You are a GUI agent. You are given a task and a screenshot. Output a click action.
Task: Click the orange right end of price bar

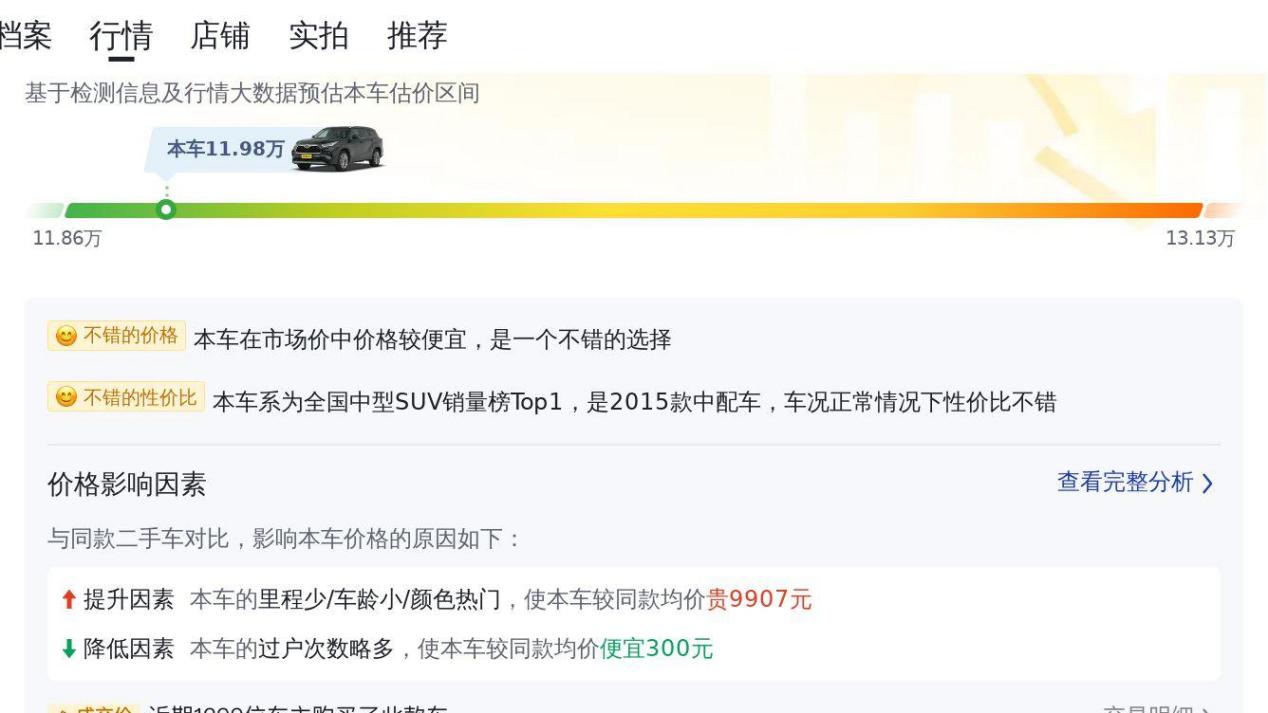pyautogui.click(x=1180, y=210)
